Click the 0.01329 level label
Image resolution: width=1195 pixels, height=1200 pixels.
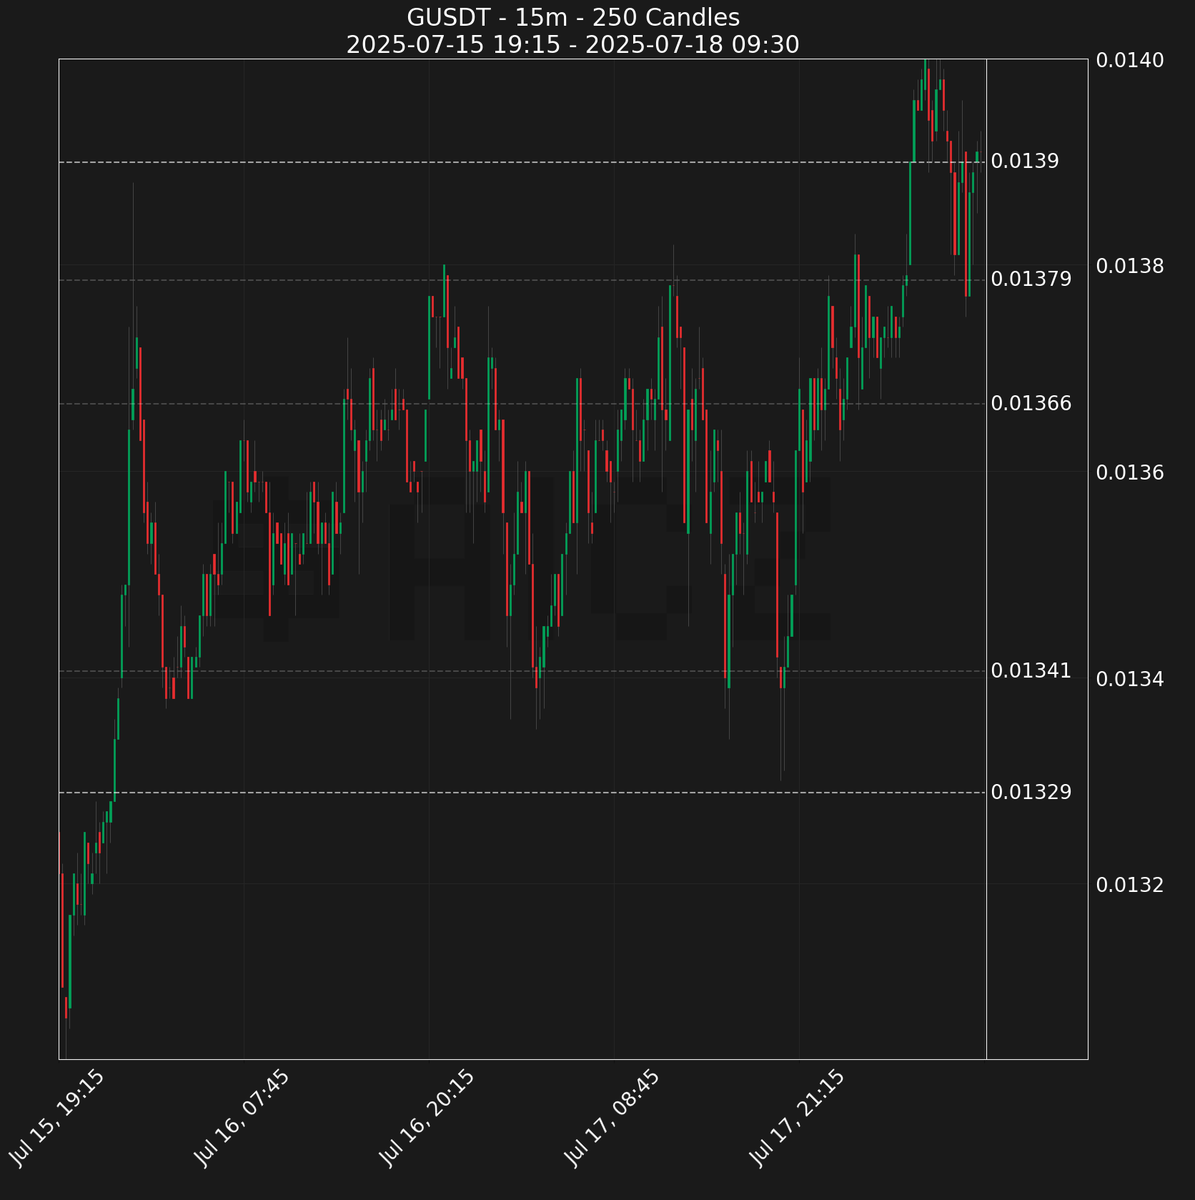tap(1031, 792)
